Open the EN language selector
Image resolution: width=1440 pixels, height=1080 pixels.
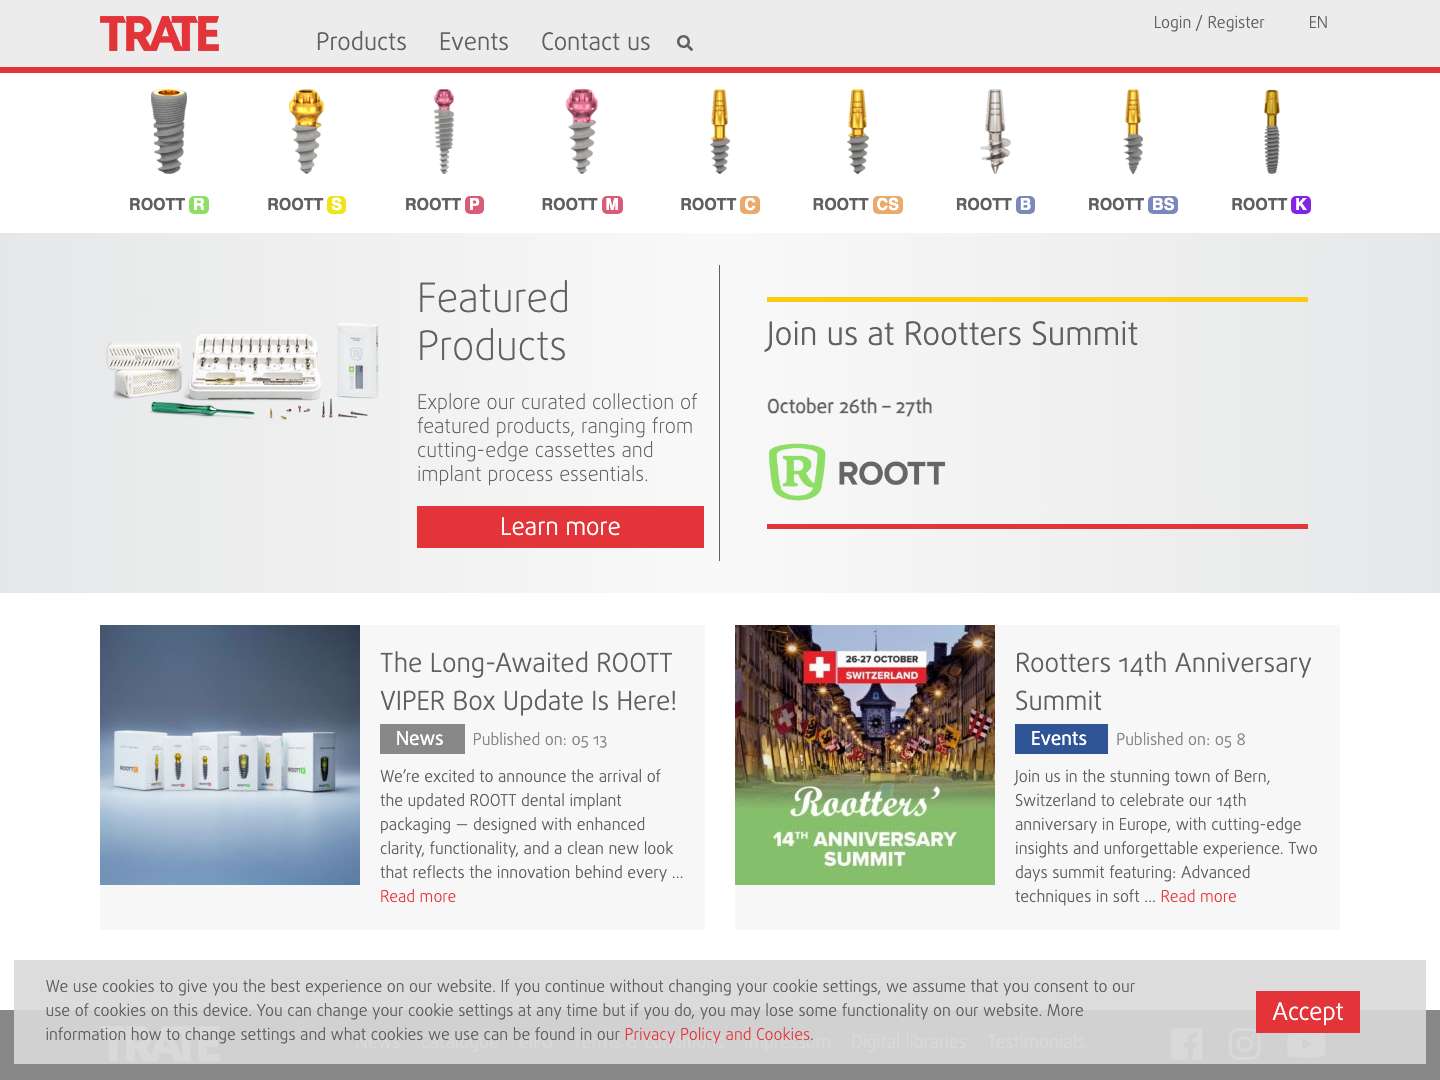click(x=1318, y=22)
